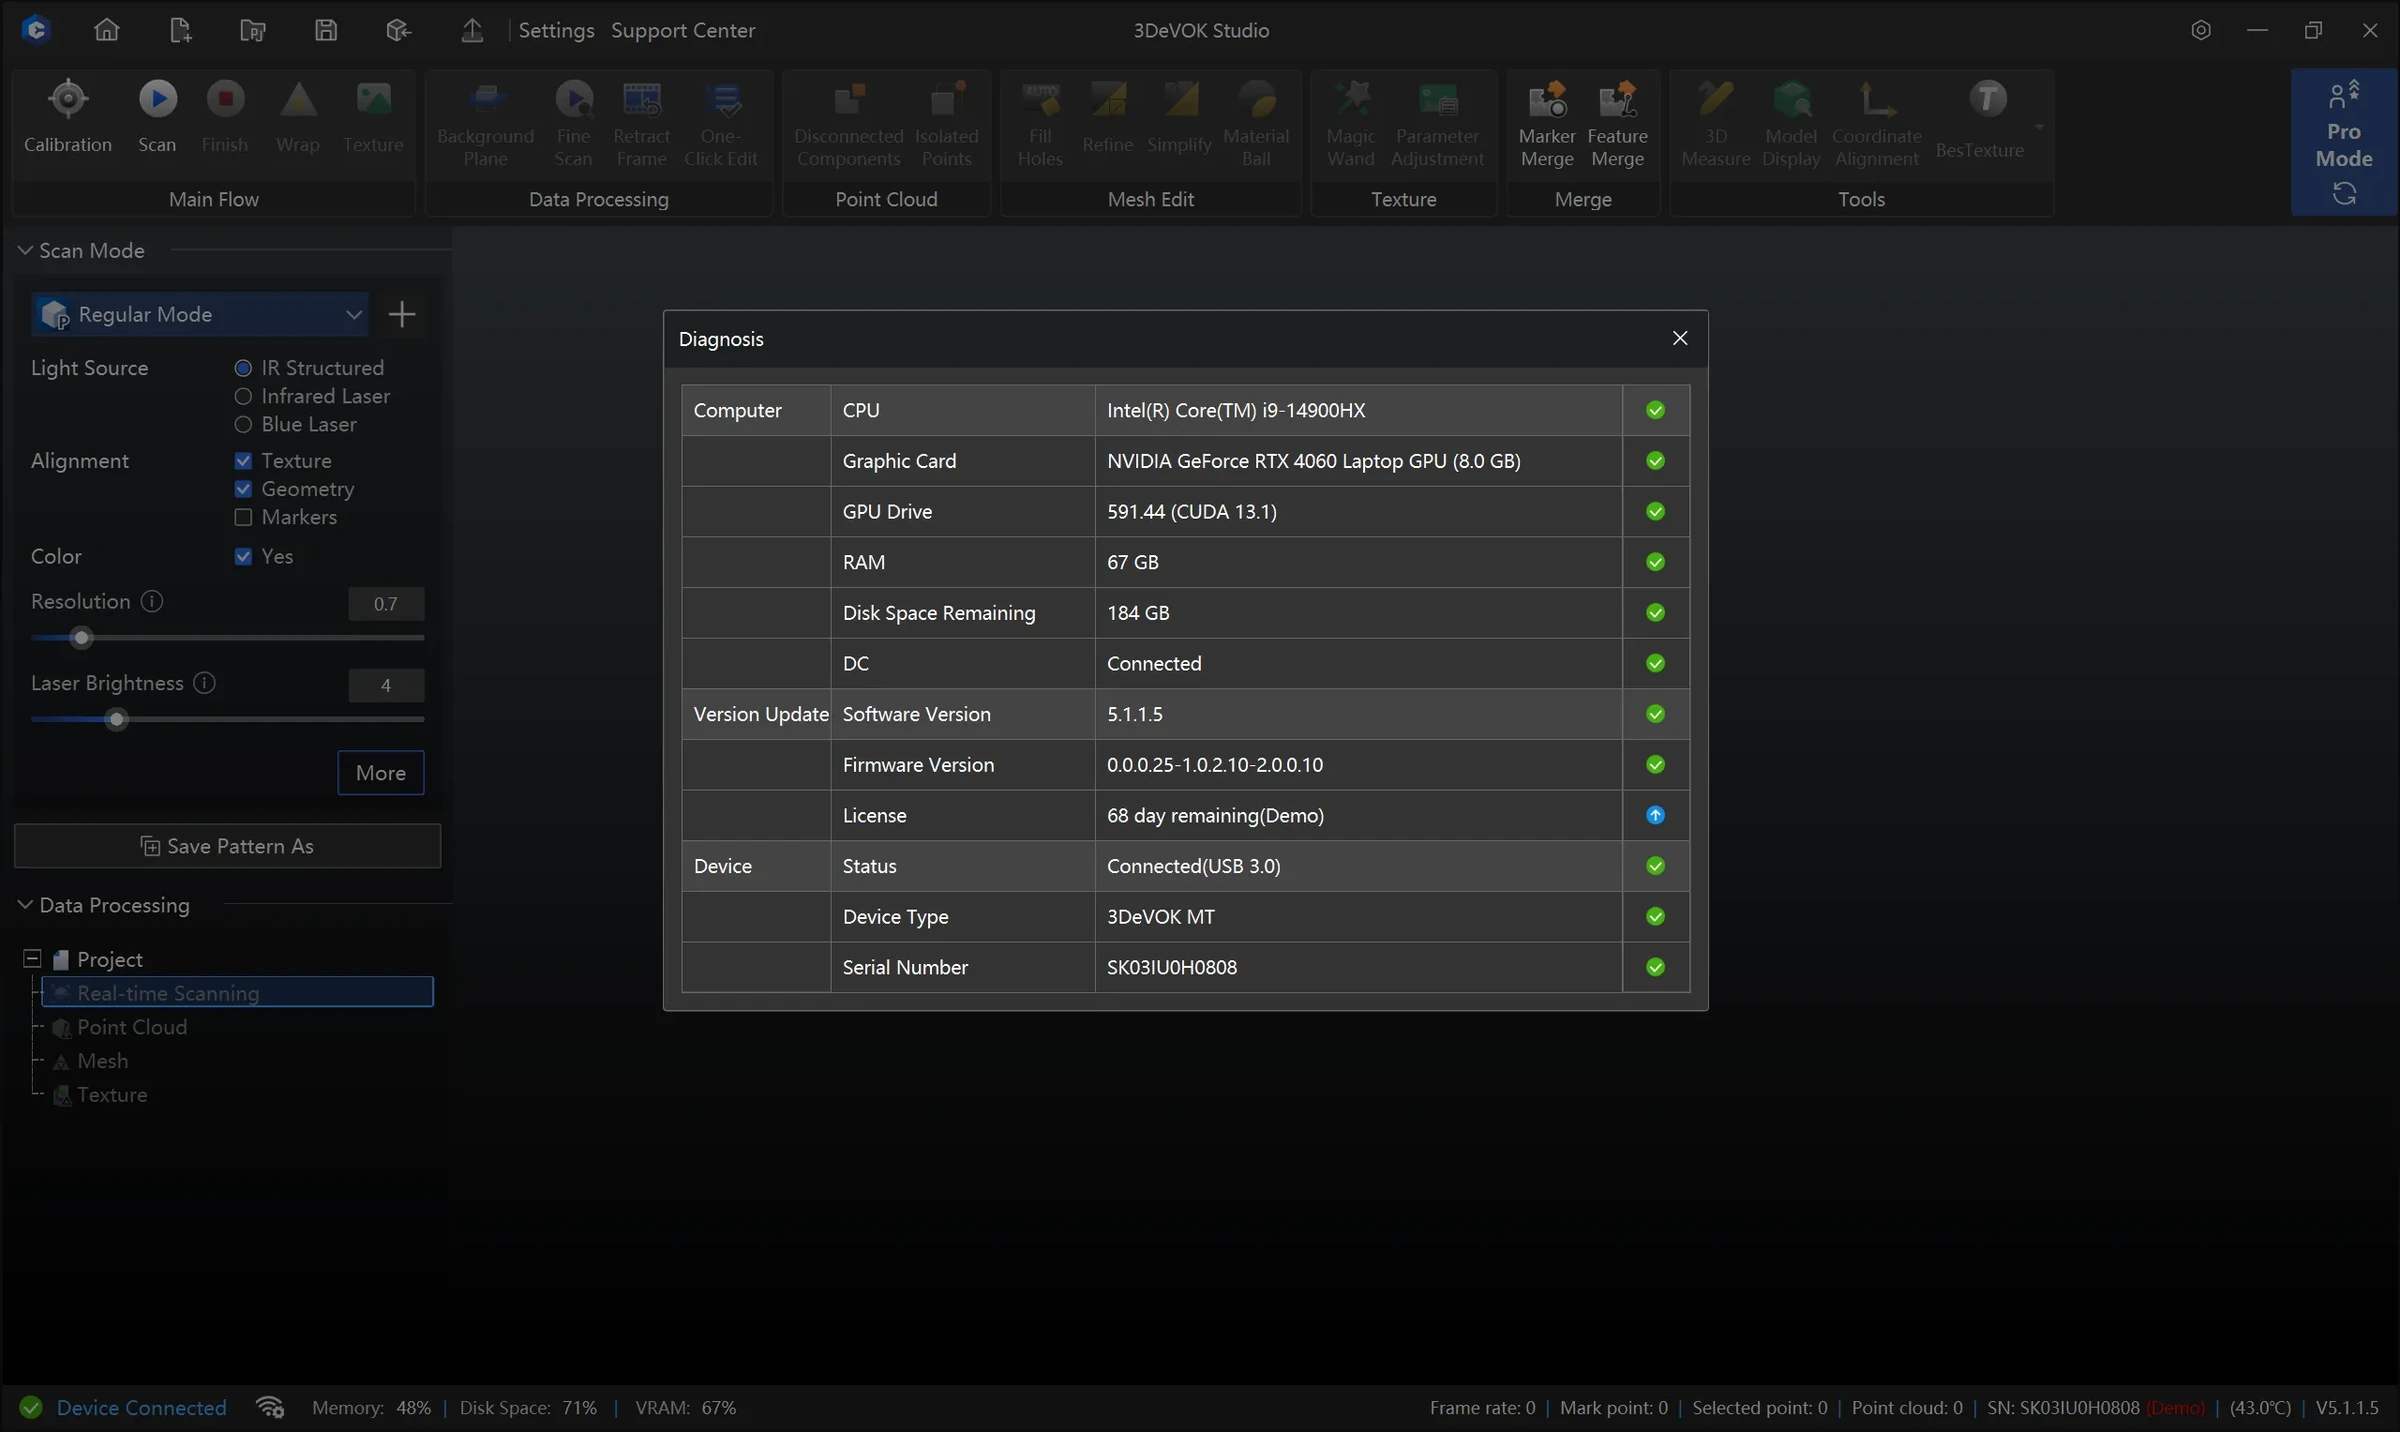The height and width of the screenshot is (1432, 2400).
Task: Open Model Display
Action: 1791,123
